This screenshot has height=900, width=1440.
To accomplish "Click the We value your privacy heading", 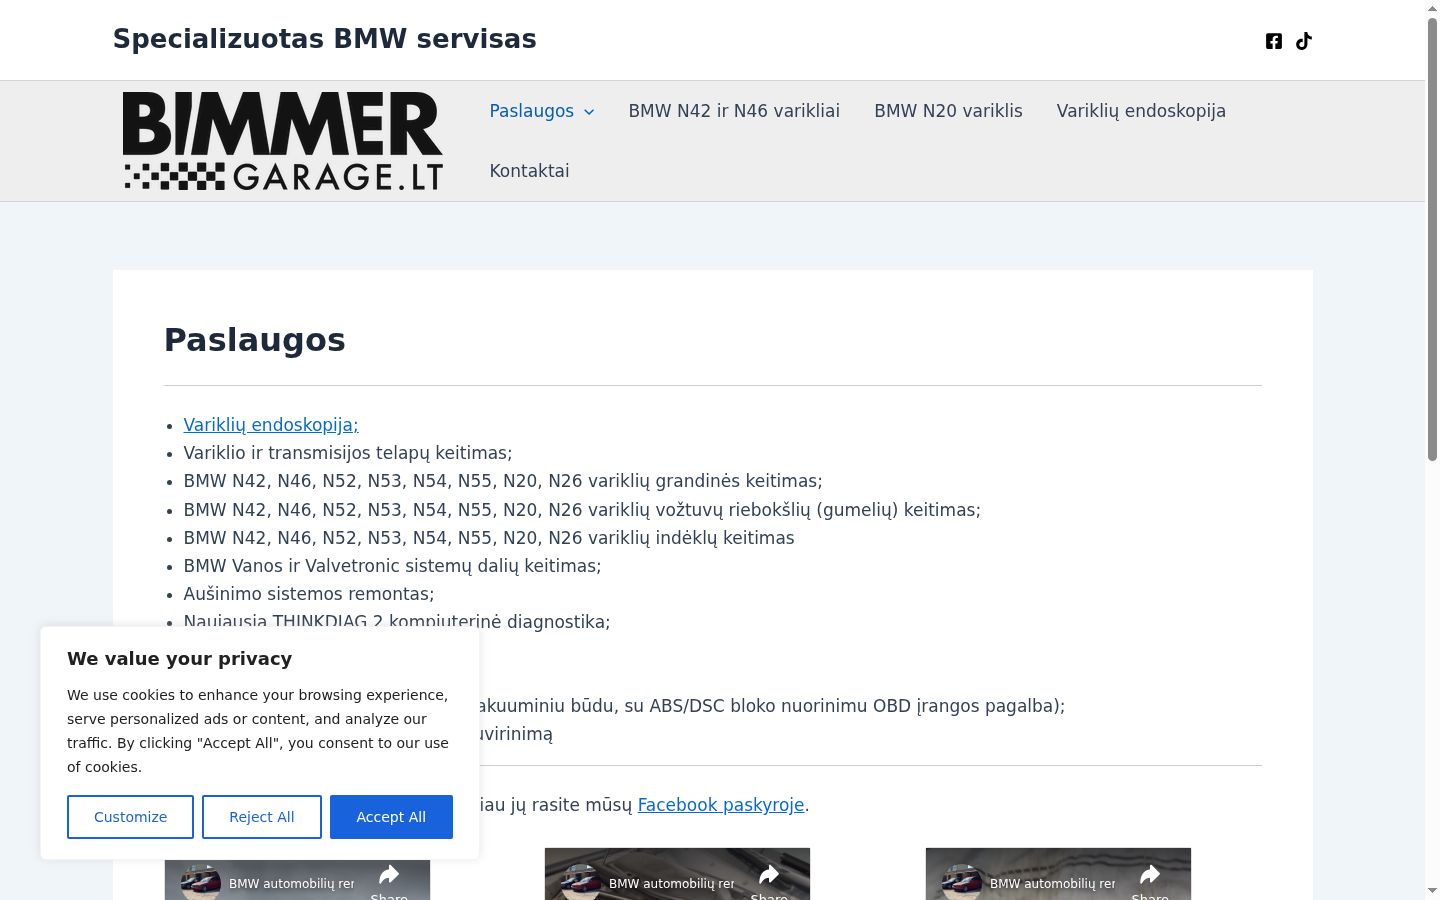I will pos(180,659).
